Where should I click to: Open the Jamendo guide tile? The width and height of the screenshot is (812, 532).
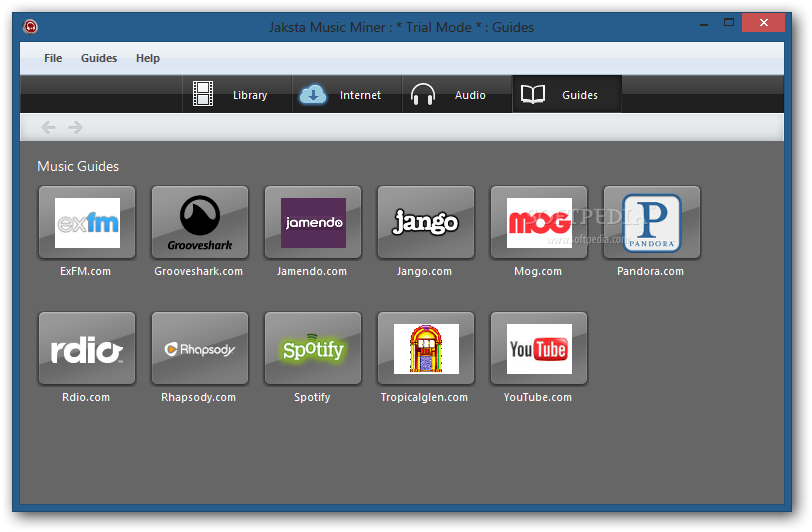(313, 222)
